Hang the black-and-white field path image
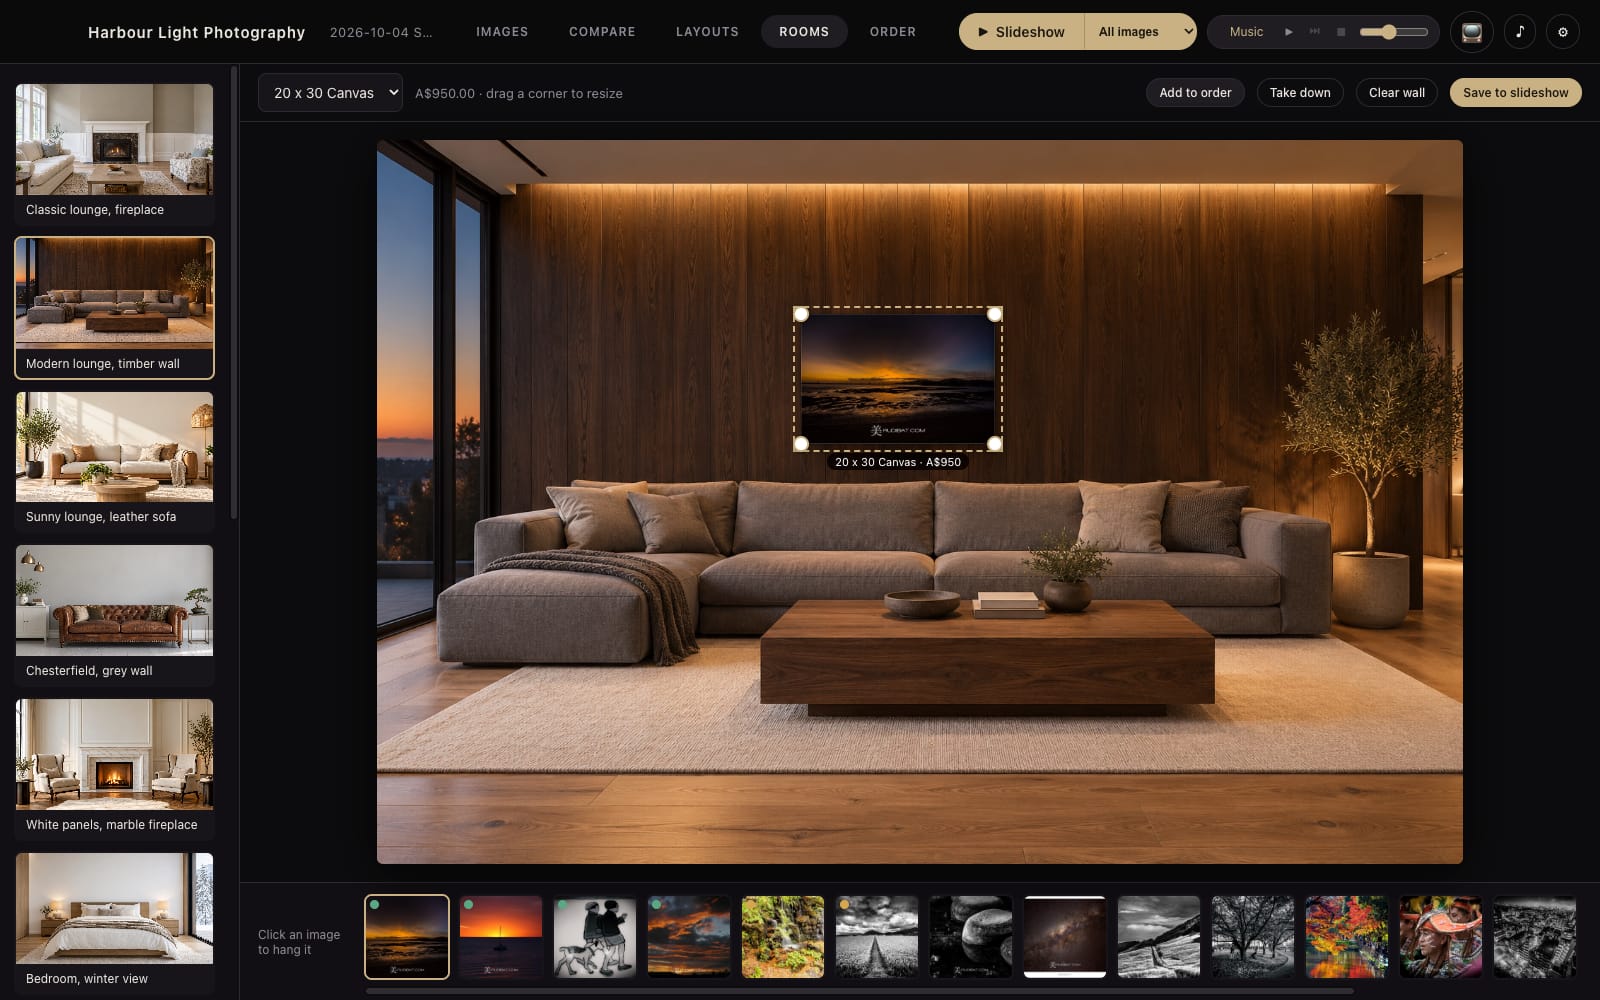The width and height of the screenshot is (1600, 1000). [x=877, y=937]
